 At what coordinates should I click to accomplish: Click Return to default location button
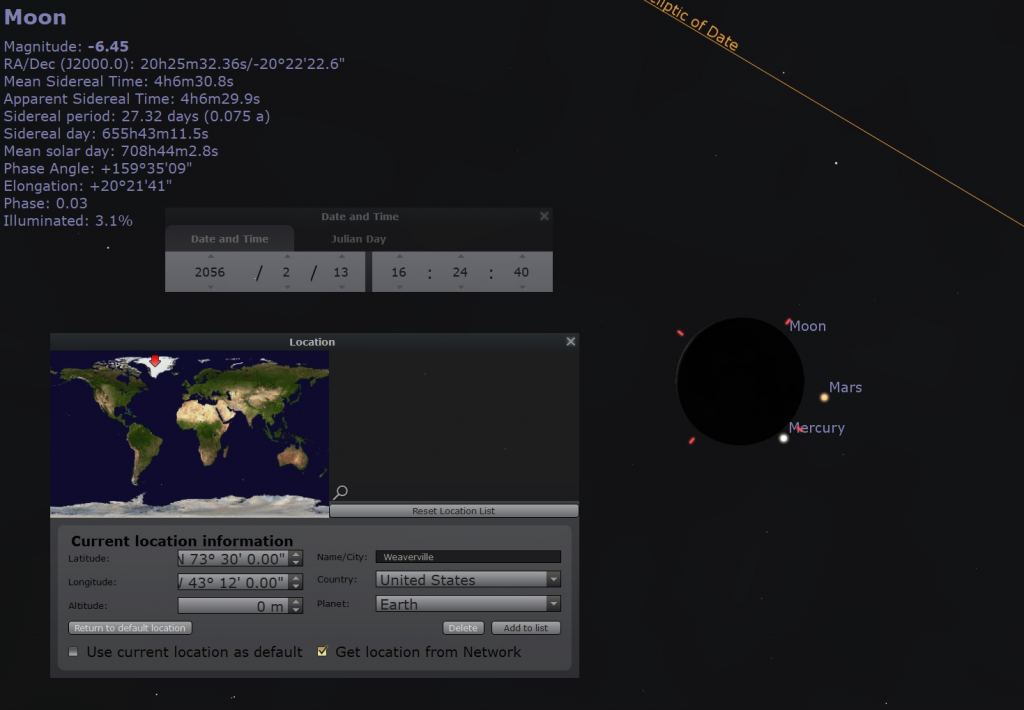tap(130, 628)
